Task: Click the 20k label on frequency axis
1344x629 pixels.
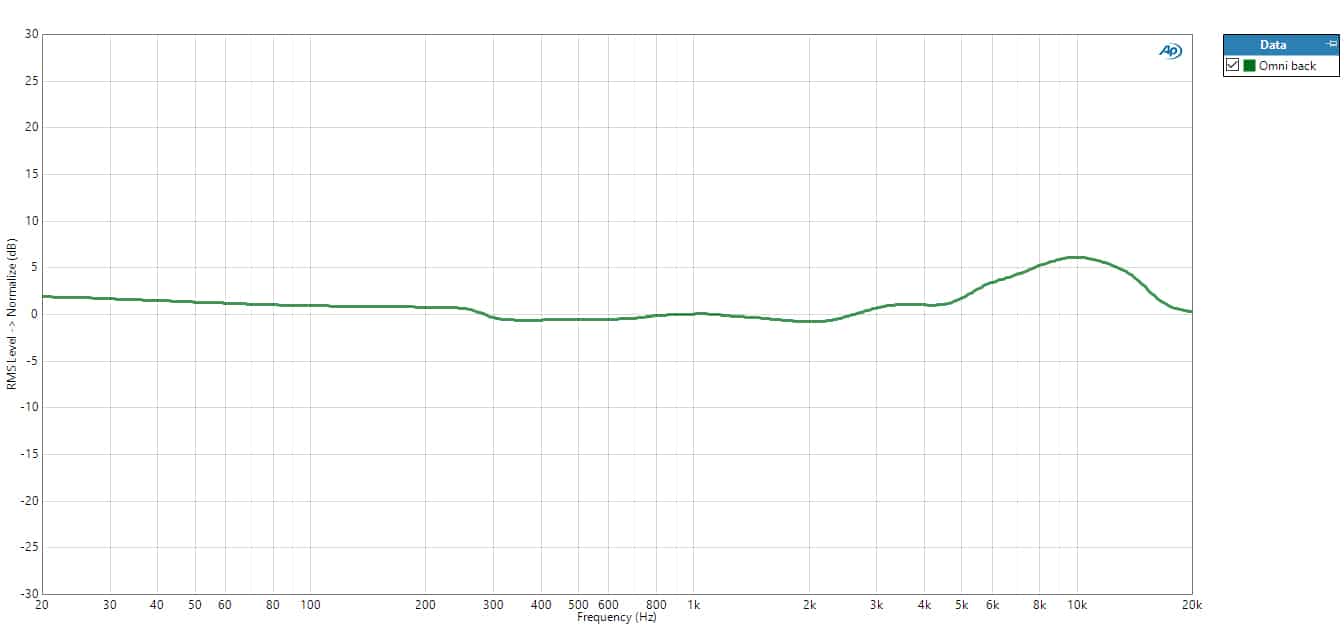Action: (1192, 605)
